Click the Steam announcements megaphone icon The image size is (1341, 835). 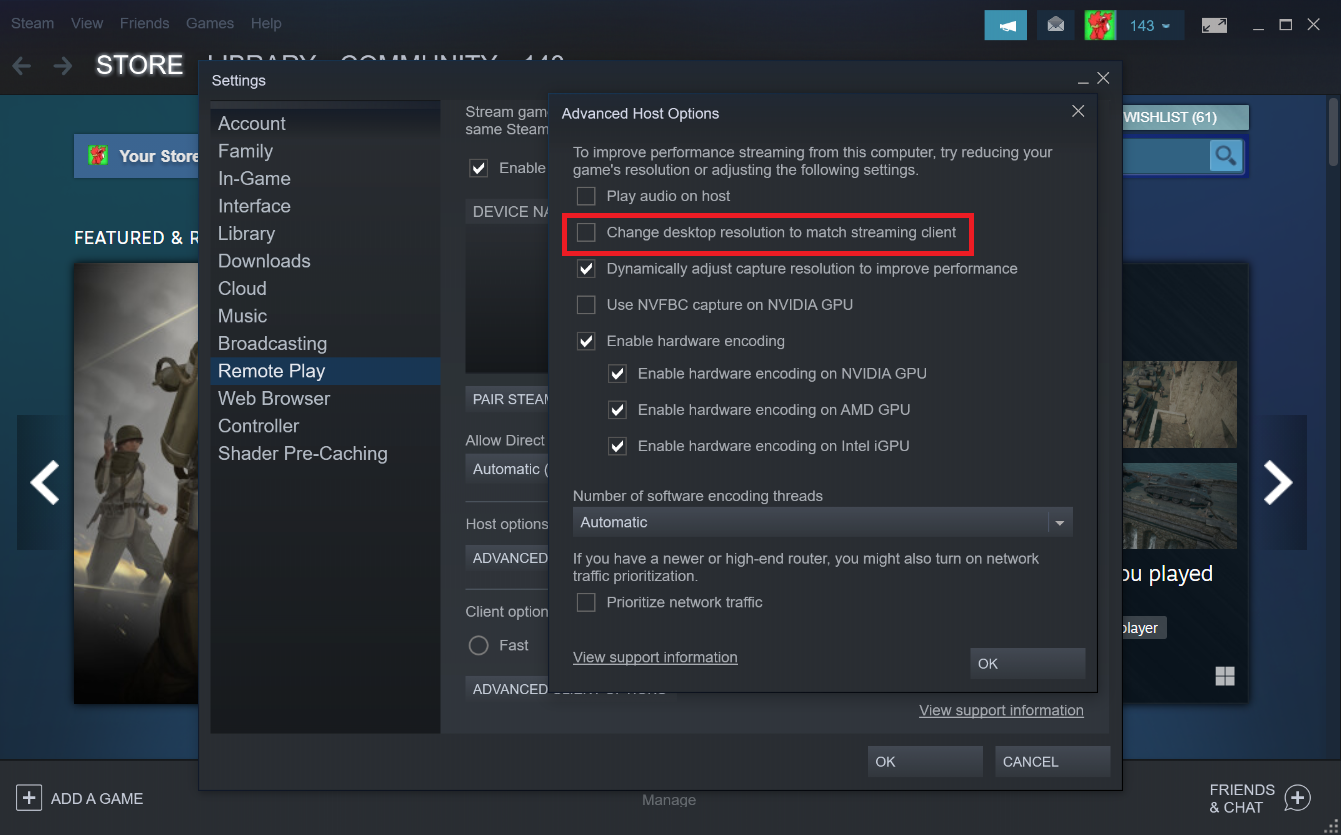(x=1006, y=25)
